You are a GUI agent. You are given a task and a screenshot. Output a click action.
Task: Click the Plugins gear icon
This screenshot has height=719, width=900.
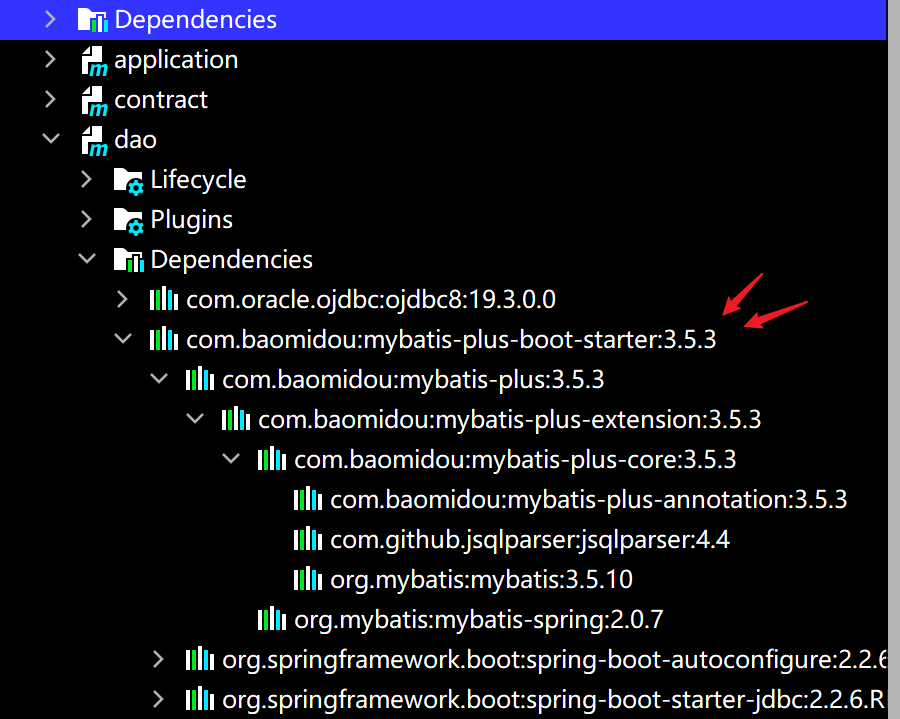(128, 219)
